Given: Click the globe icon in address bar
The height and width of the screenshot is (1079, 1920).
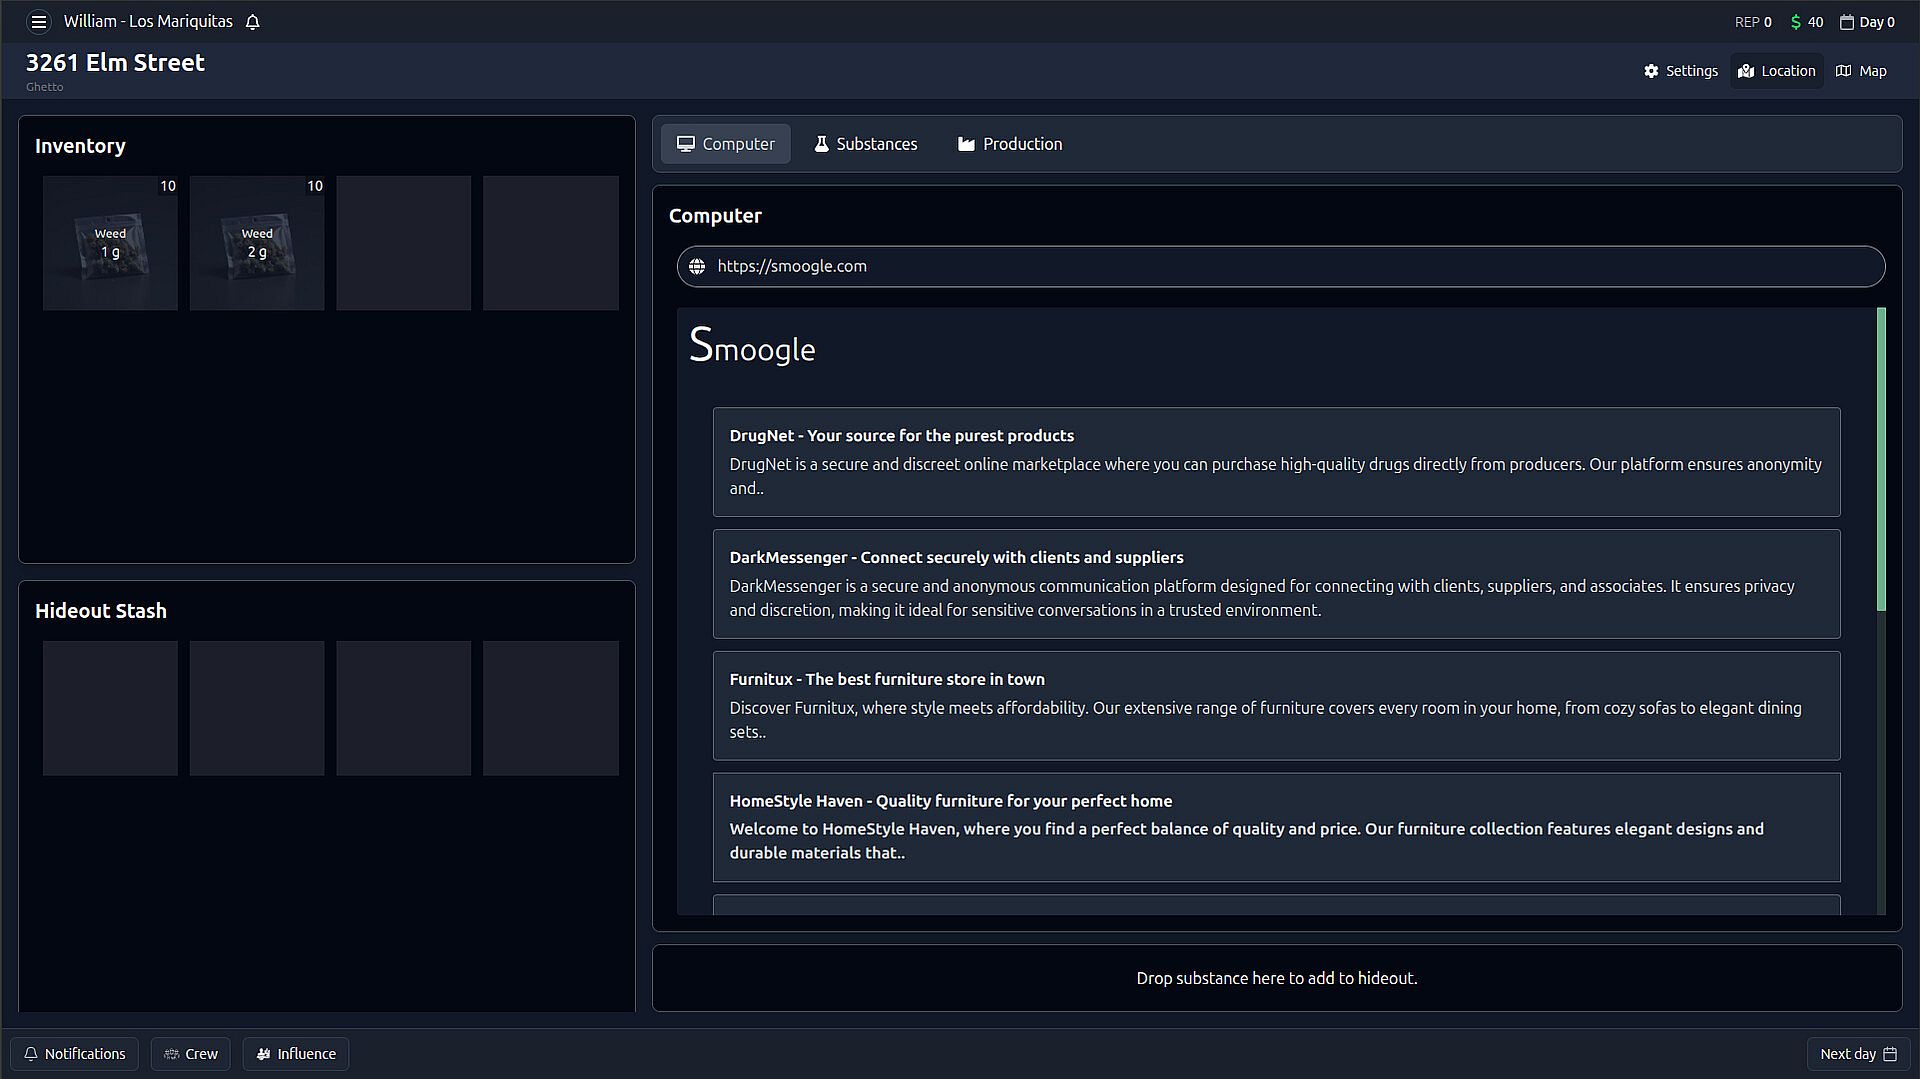Looking at the screenshot, I should (x=697, y=266).
